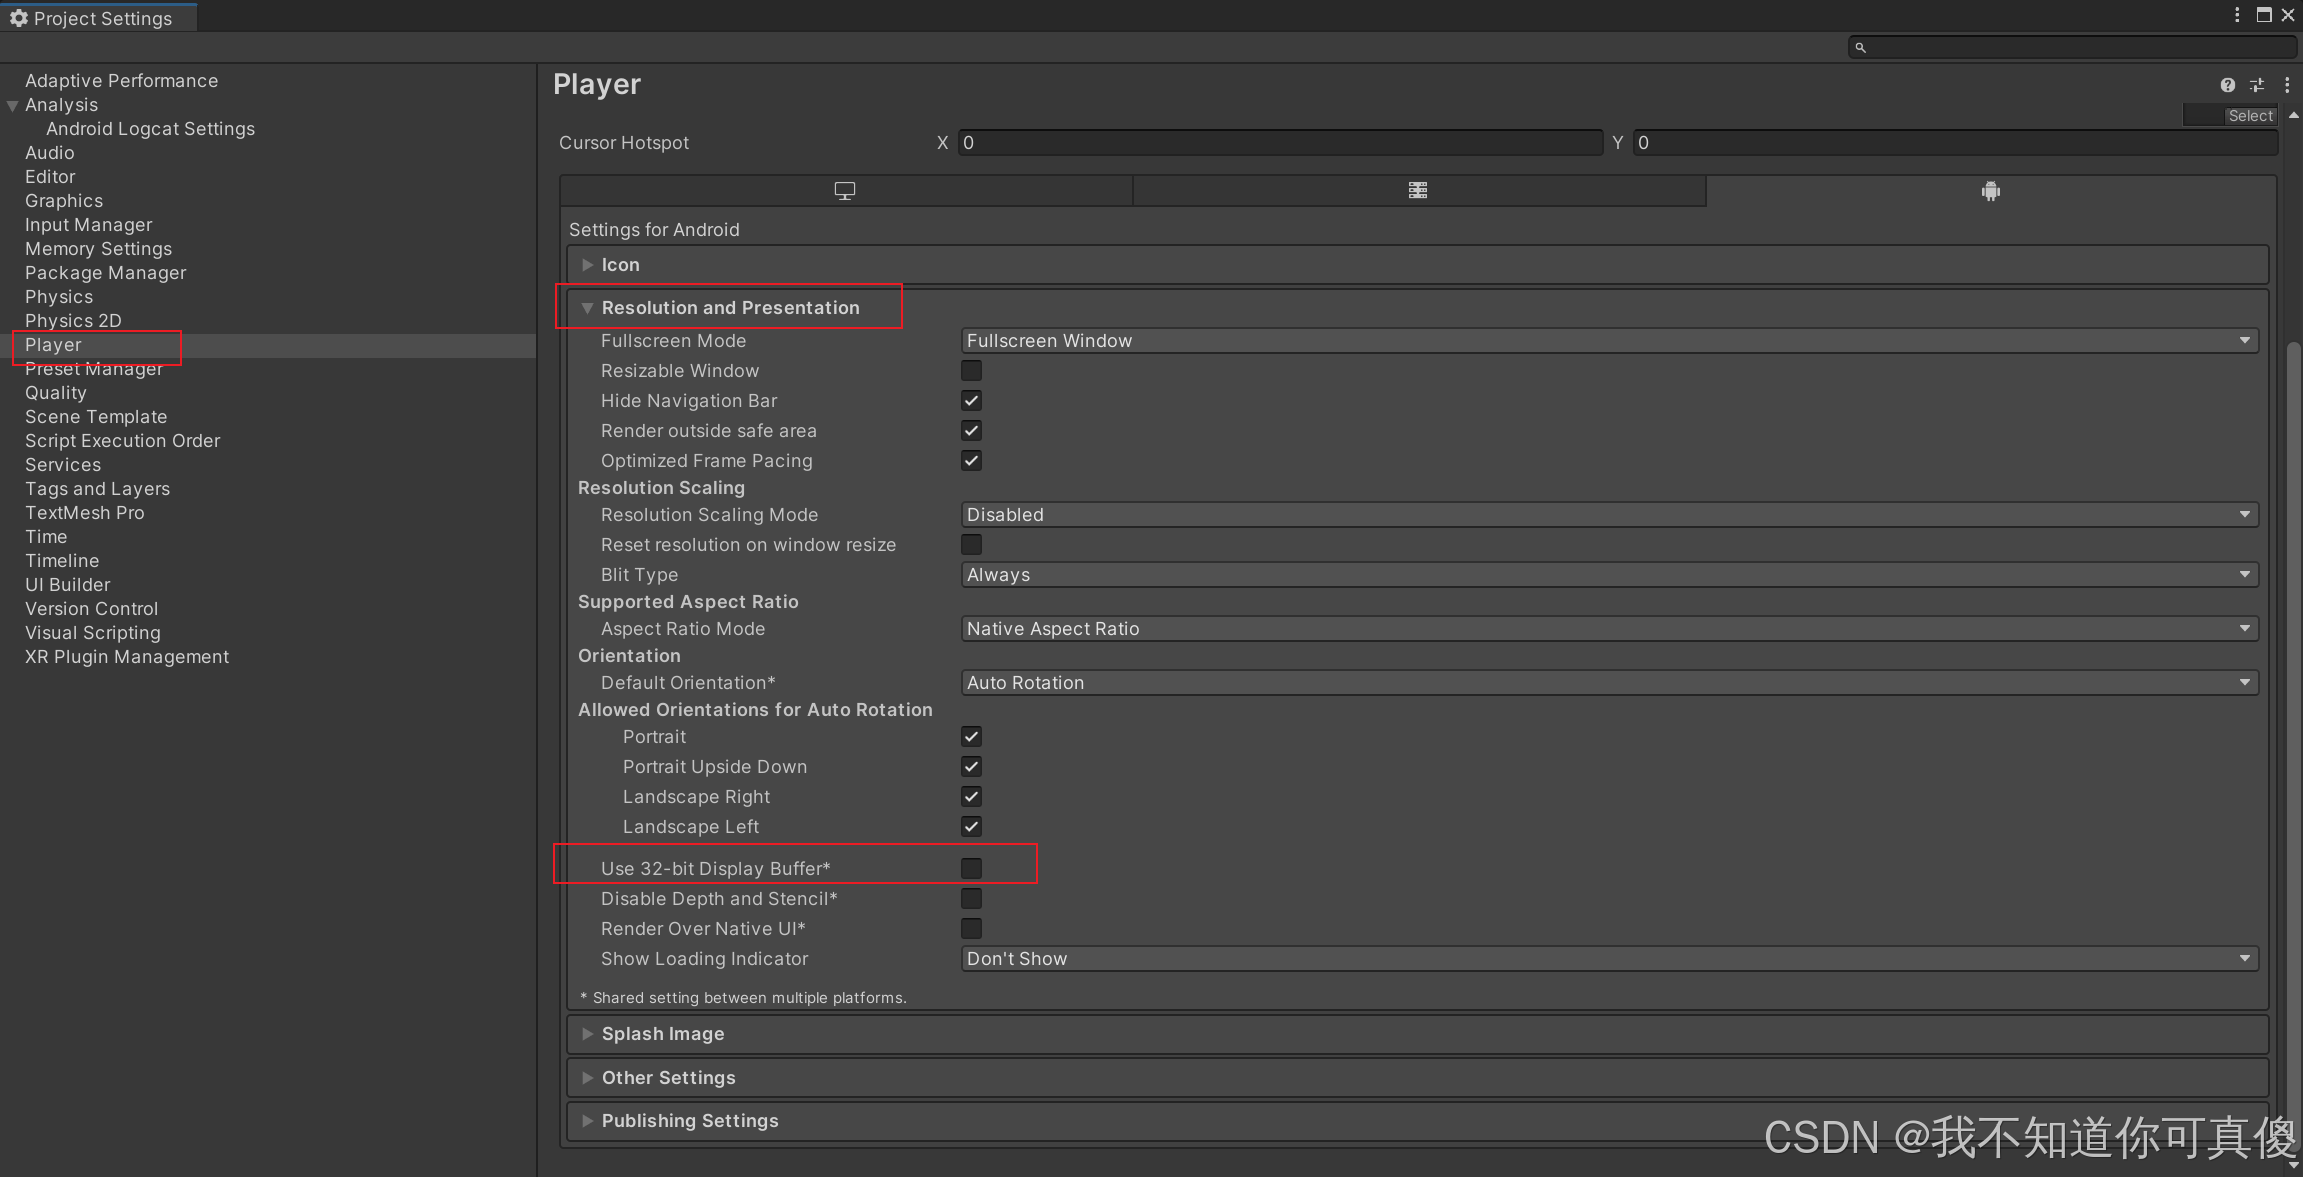Select Quality in the settings list

coord(56,393)
